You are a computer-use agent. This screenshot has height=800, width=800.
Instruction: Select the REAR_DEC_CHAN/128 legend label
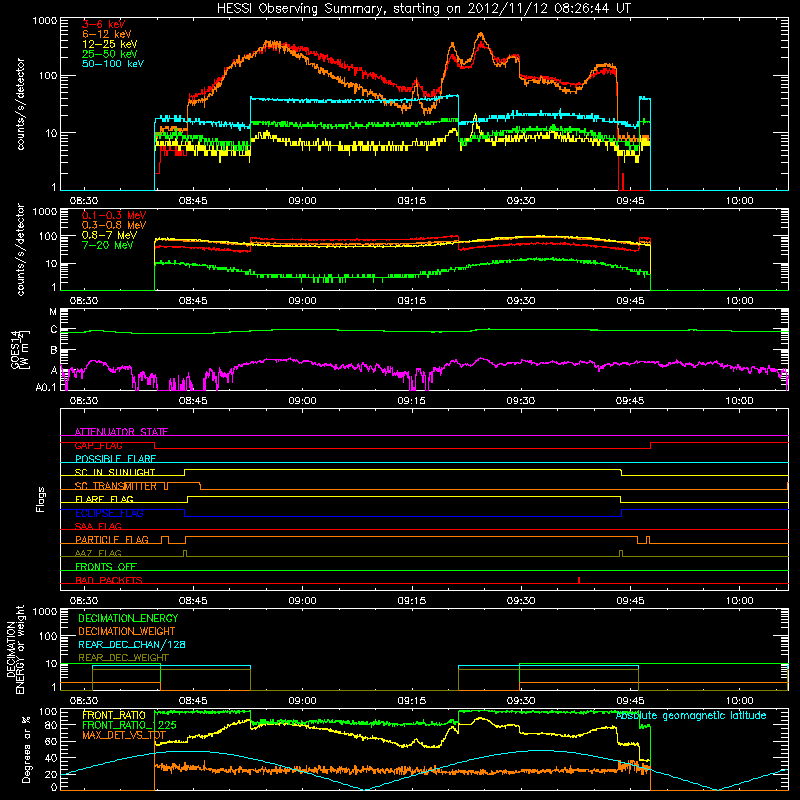click(132, 645)
